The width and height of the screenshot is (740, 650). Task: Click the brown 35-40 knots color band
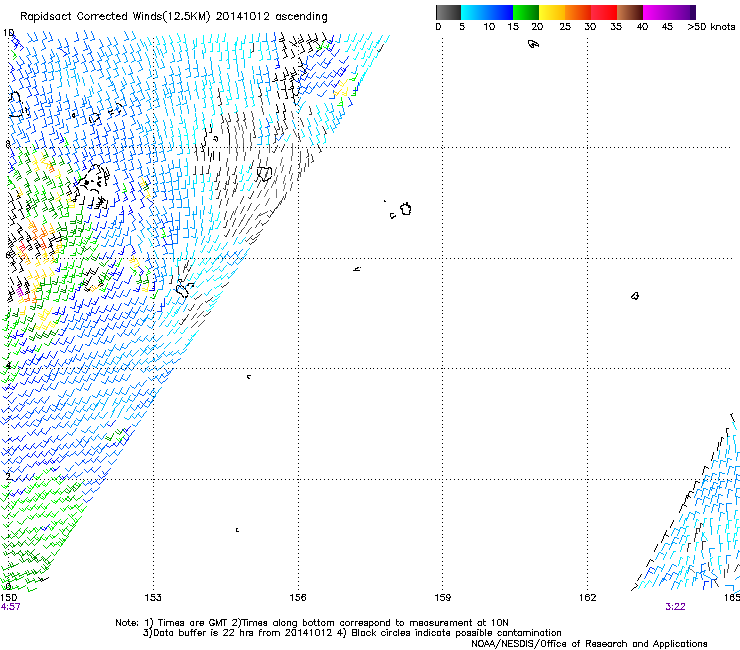(630, 12)
